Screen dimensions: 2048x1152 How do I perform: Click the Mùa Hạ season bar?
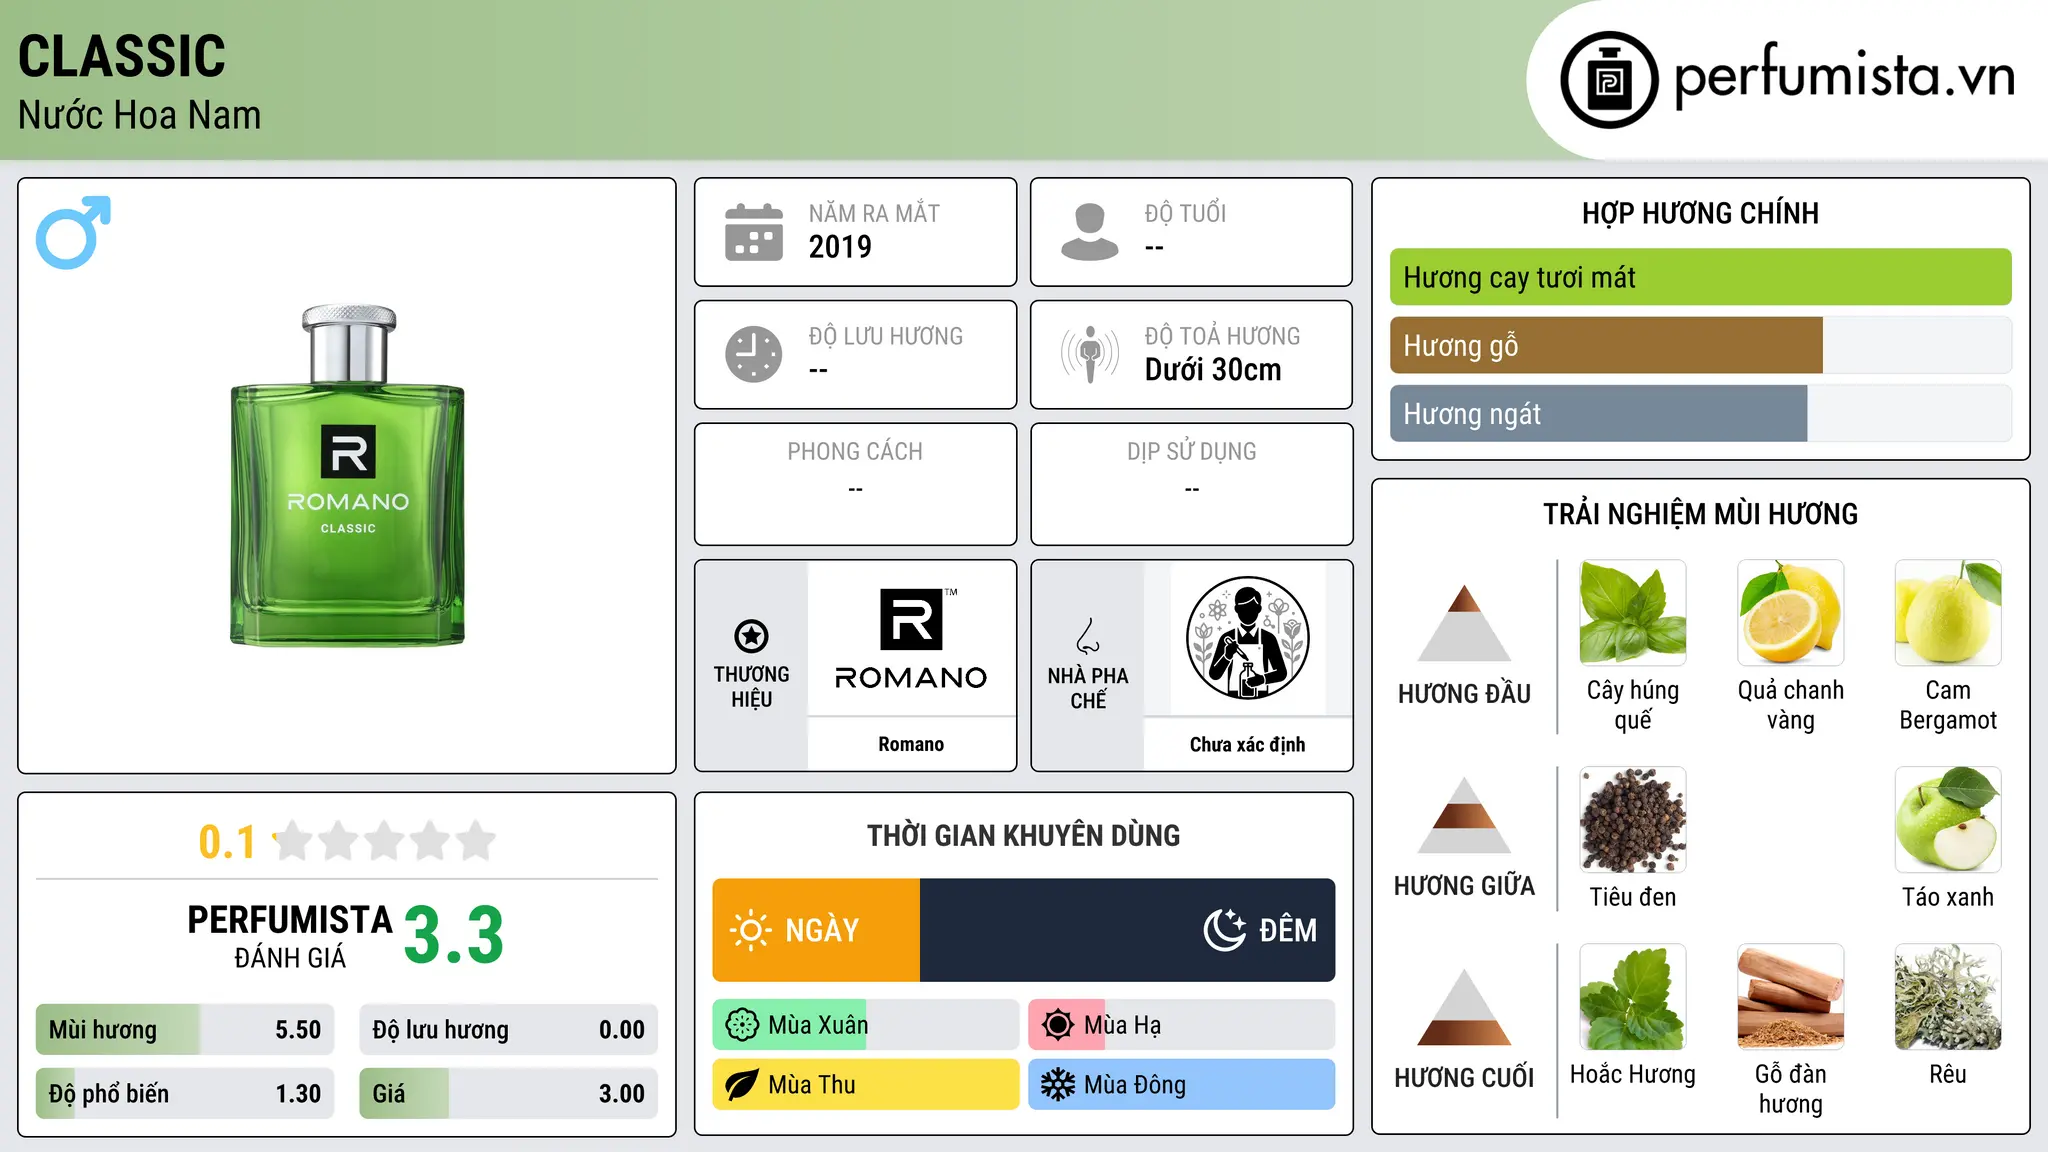coord(1182,1025)
